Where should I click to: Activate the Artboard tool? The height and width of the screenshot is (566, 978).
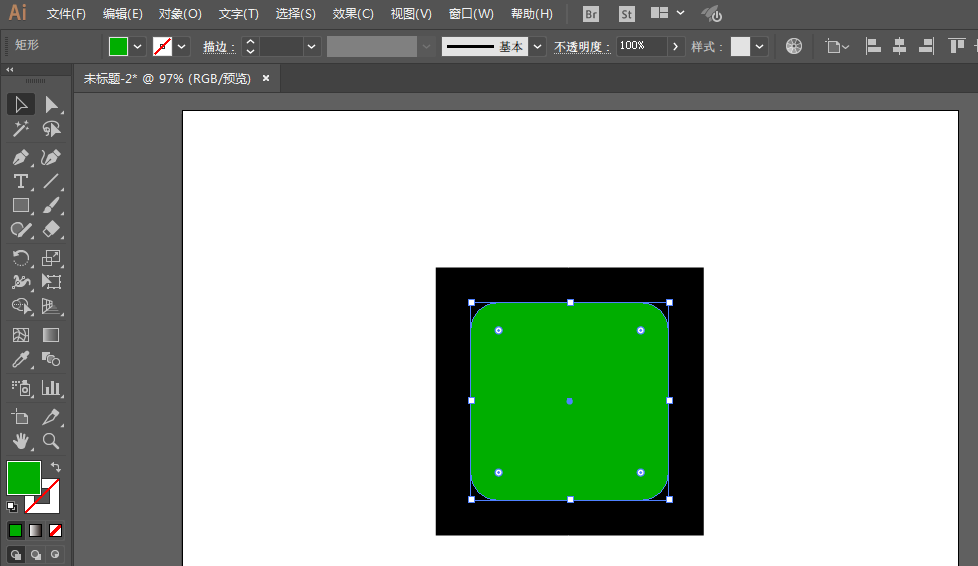click(x=21, y=417)
